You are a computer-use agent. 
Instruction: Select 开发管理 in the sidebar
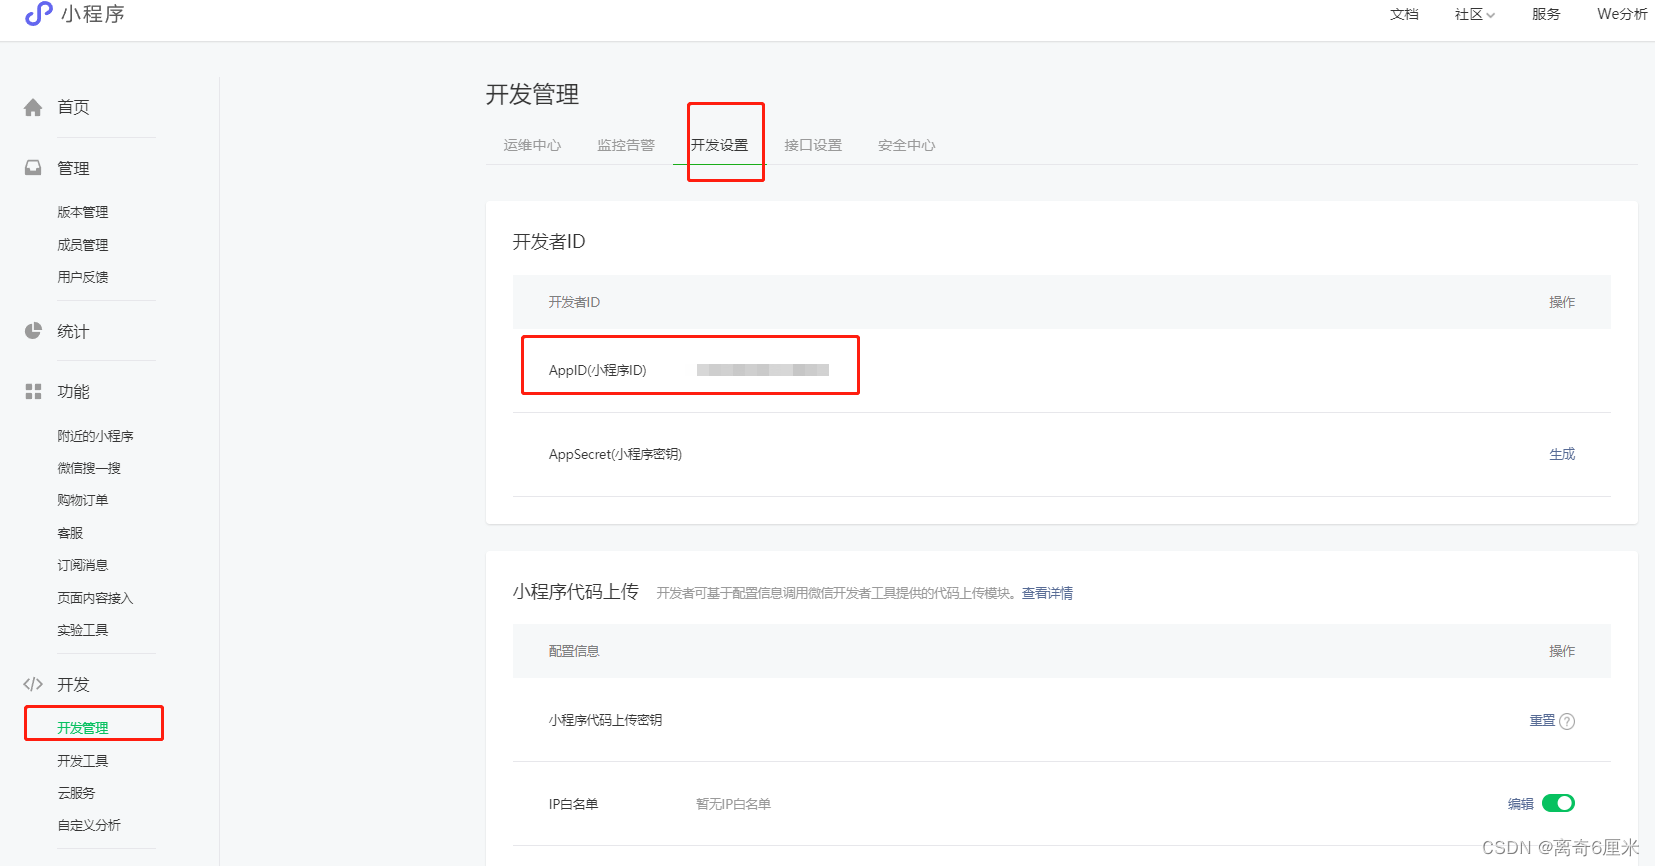pos(83,728)
